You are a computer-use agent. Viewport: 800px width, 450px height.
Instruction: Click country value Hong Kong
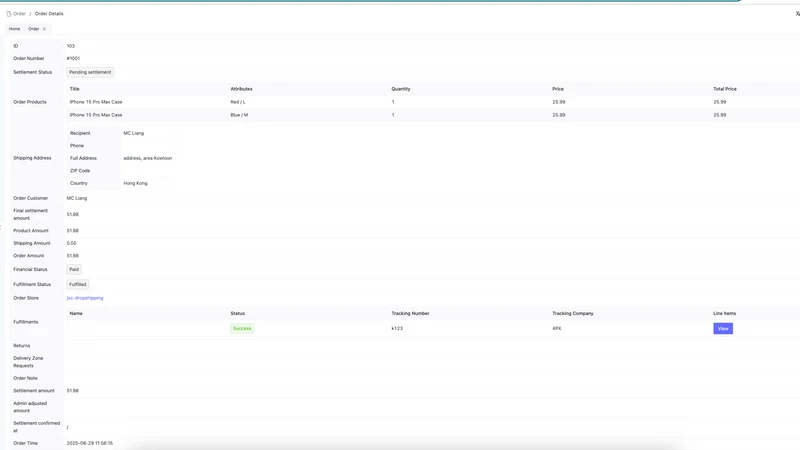(x=135, y=183)
